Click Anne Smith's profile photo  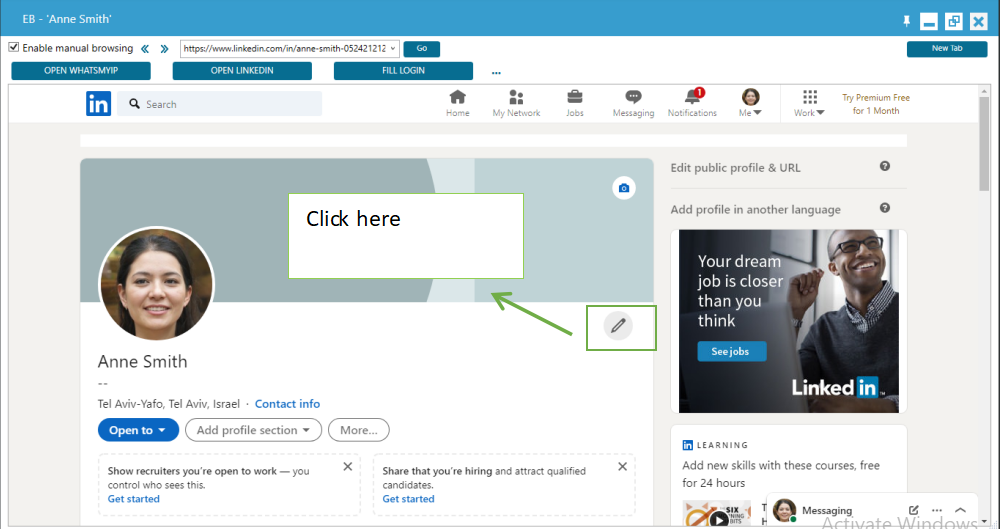pos(156,283)
